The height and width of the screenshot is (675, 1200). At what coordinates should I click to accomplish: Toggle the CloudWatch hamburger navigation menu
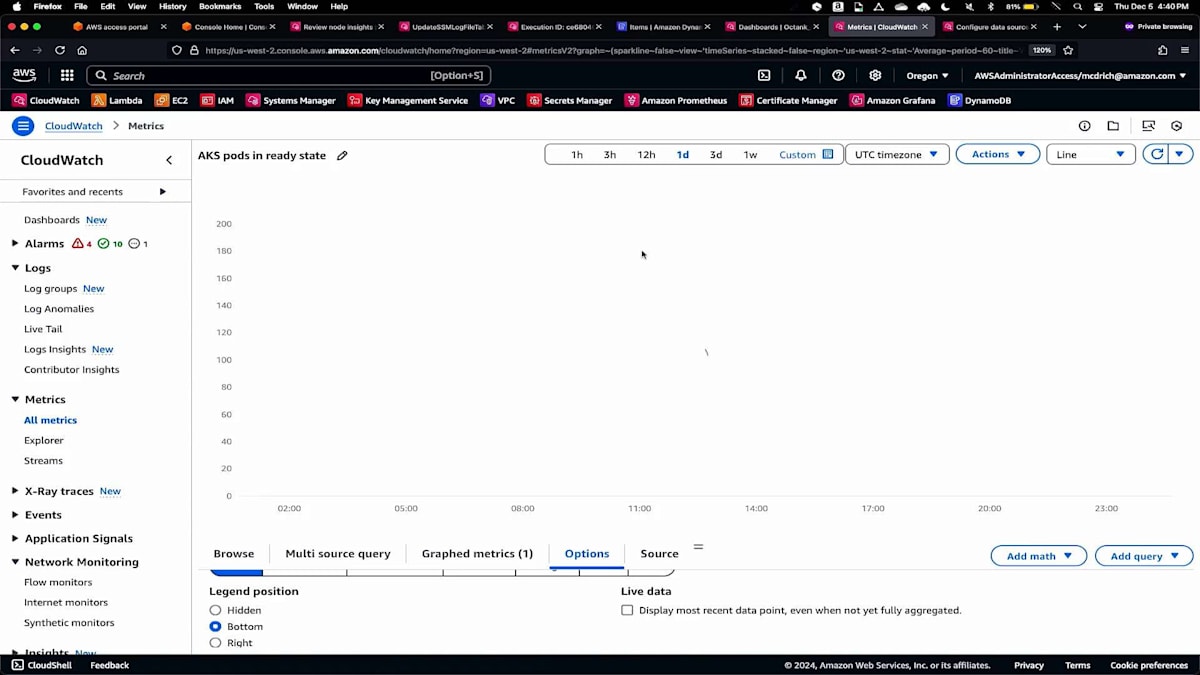pos(23,126)
